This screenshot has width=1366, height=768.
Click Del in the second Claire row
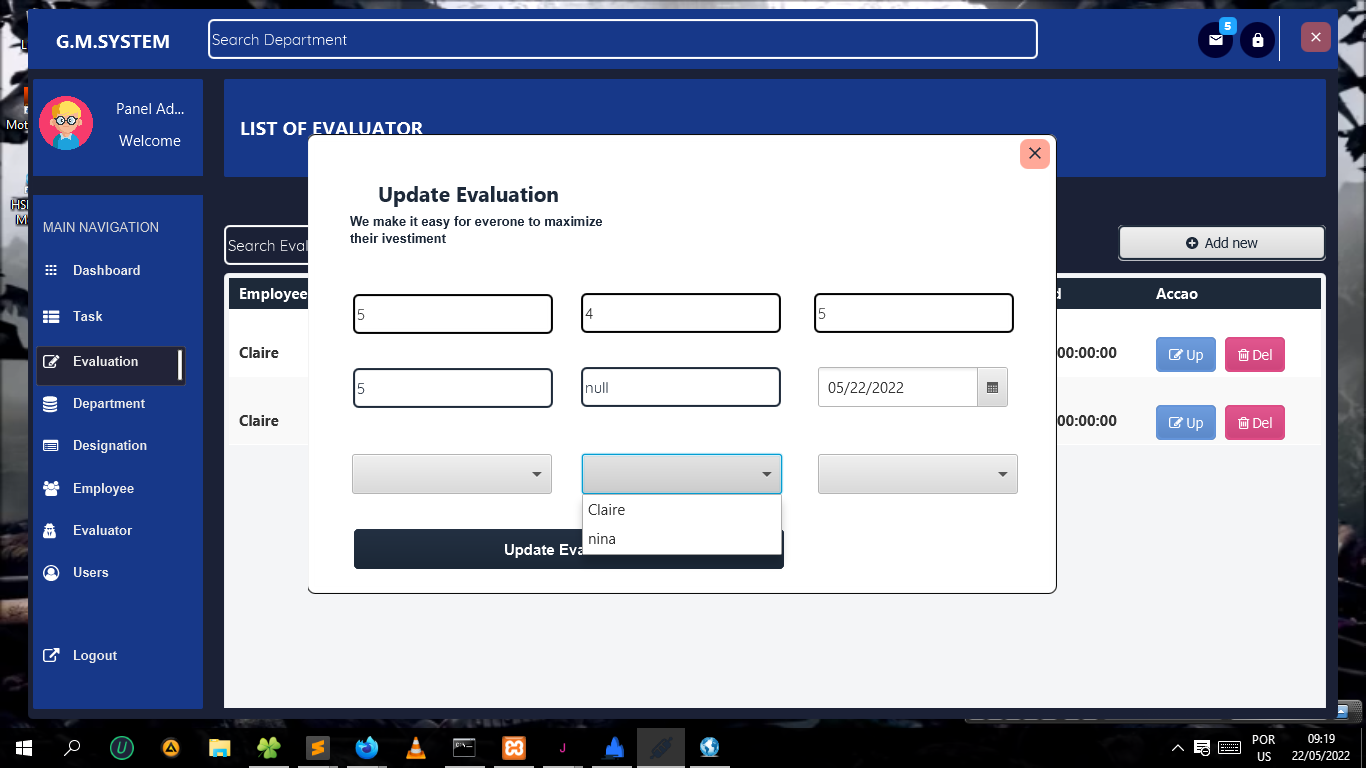pyautogui.click(x=1255, y=423)
